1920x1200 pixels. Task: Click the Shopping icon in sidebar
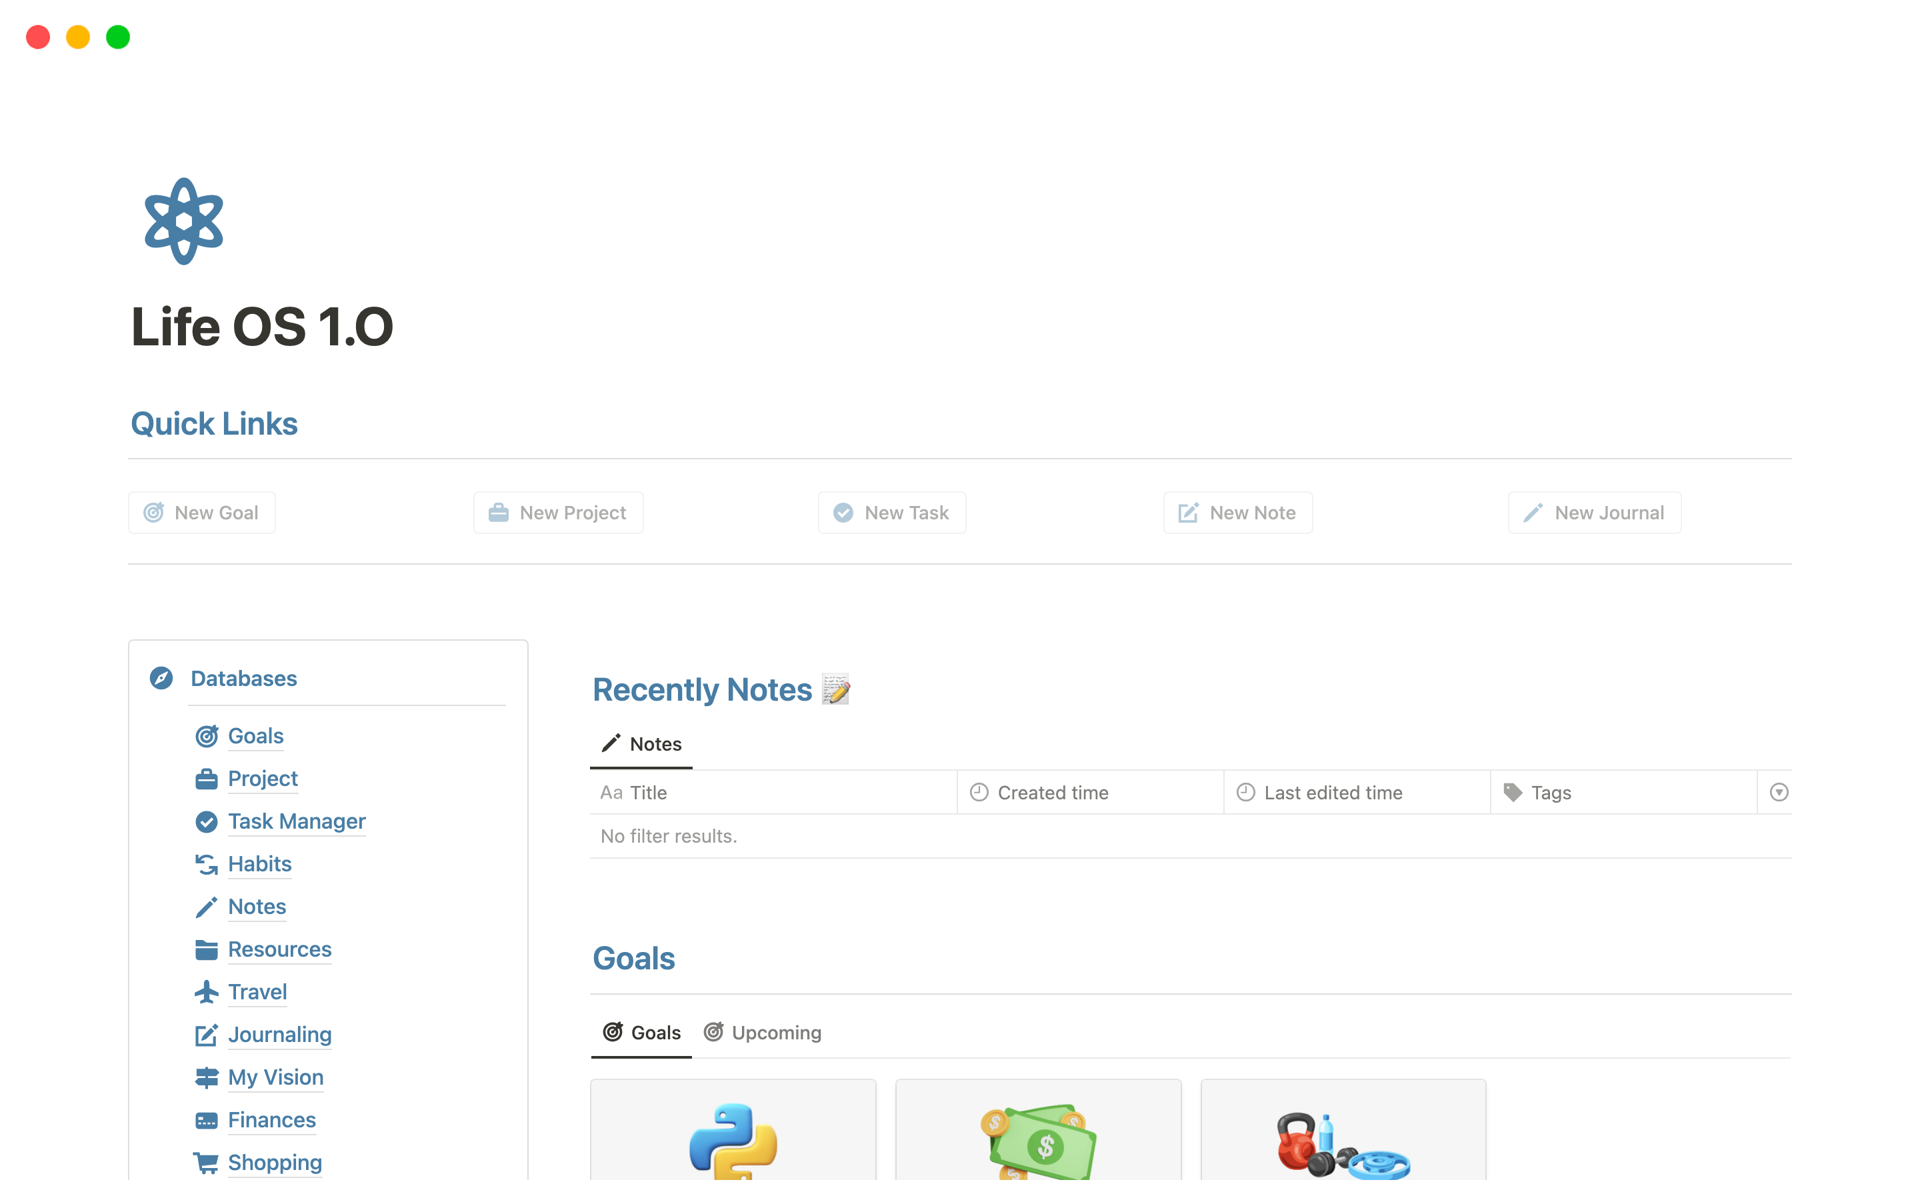[x=206, y=1161]
